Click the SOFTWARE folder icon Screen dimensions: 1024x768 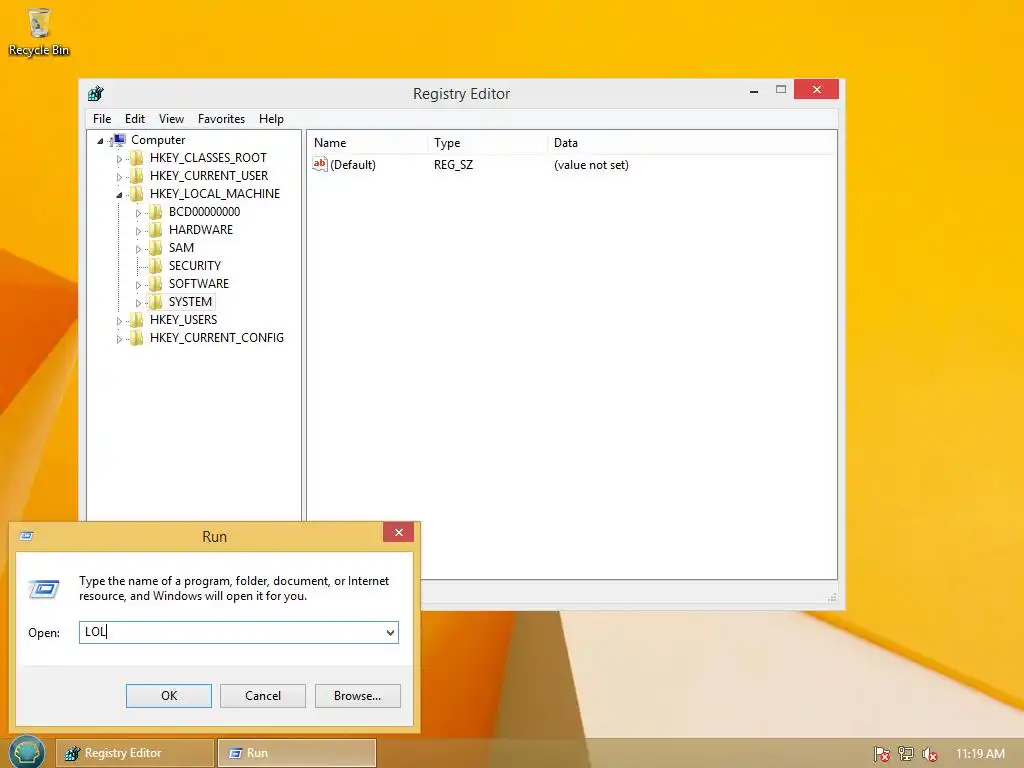click(155, 283)
